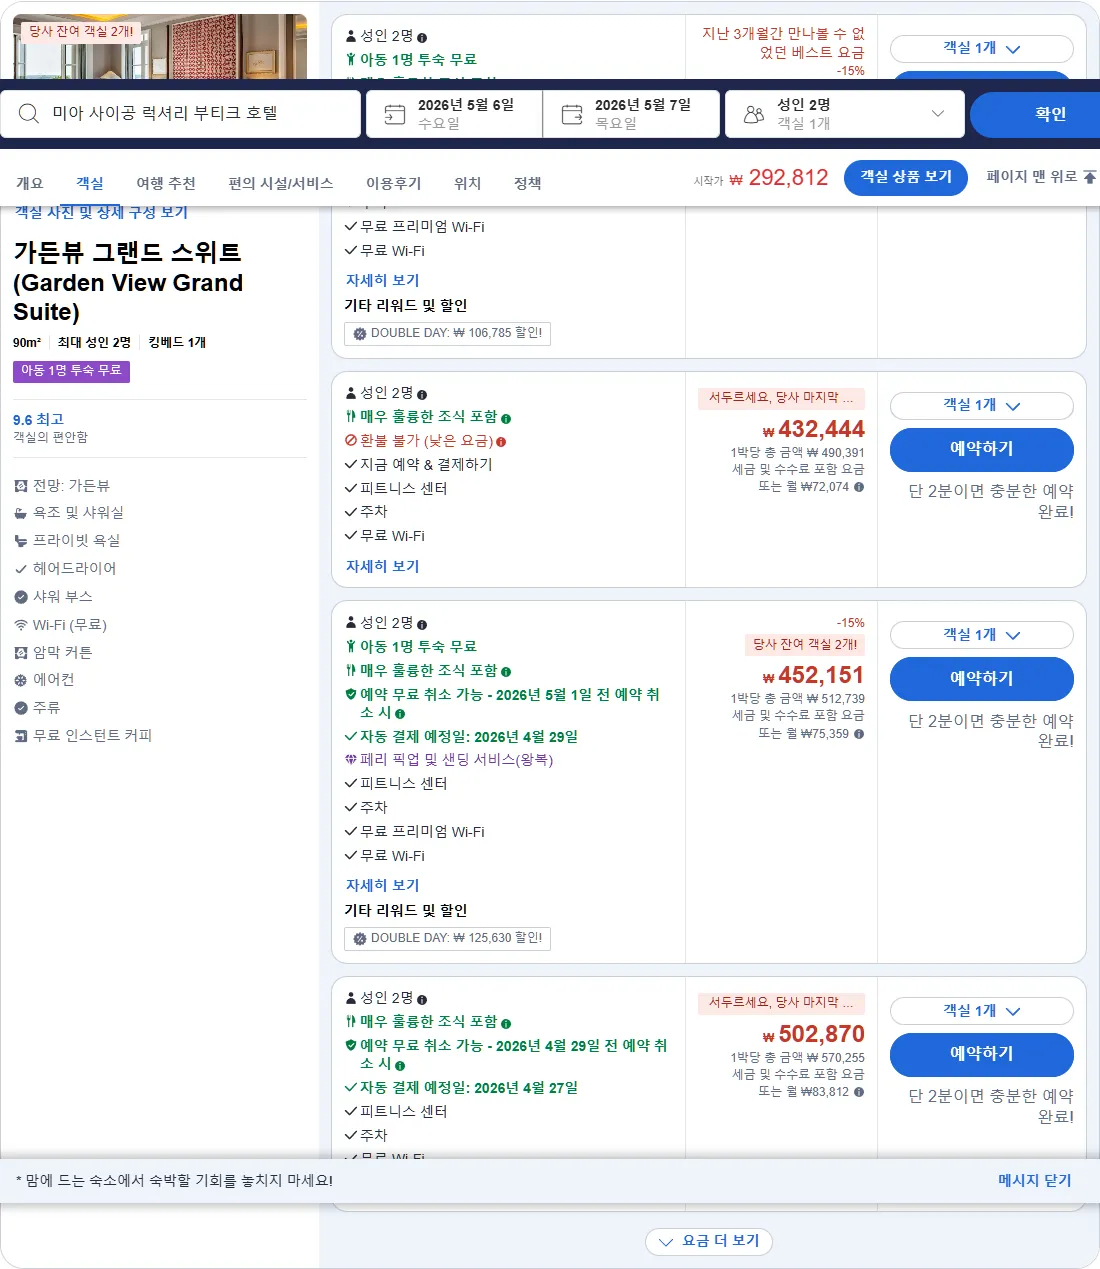Expand 요금 더 보기 at the bottom
The width and height of the screenshot is (1100, 1269).
point(709,1241)
